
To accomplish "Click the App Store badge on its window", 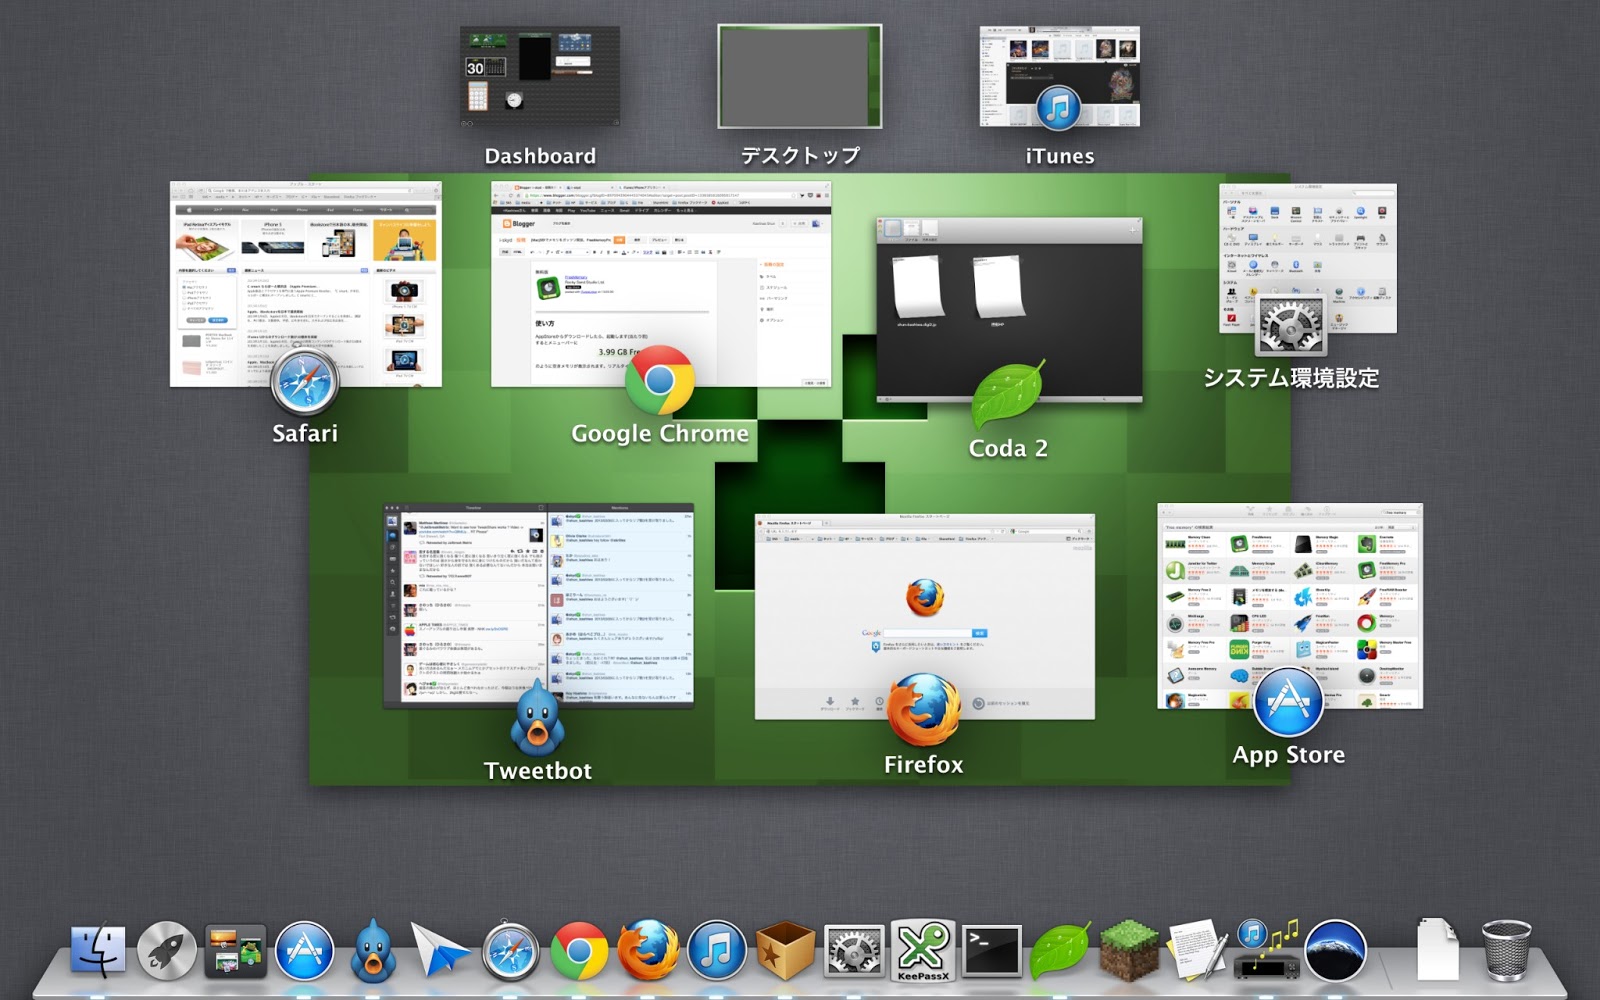I will [x=1289, y=702].
